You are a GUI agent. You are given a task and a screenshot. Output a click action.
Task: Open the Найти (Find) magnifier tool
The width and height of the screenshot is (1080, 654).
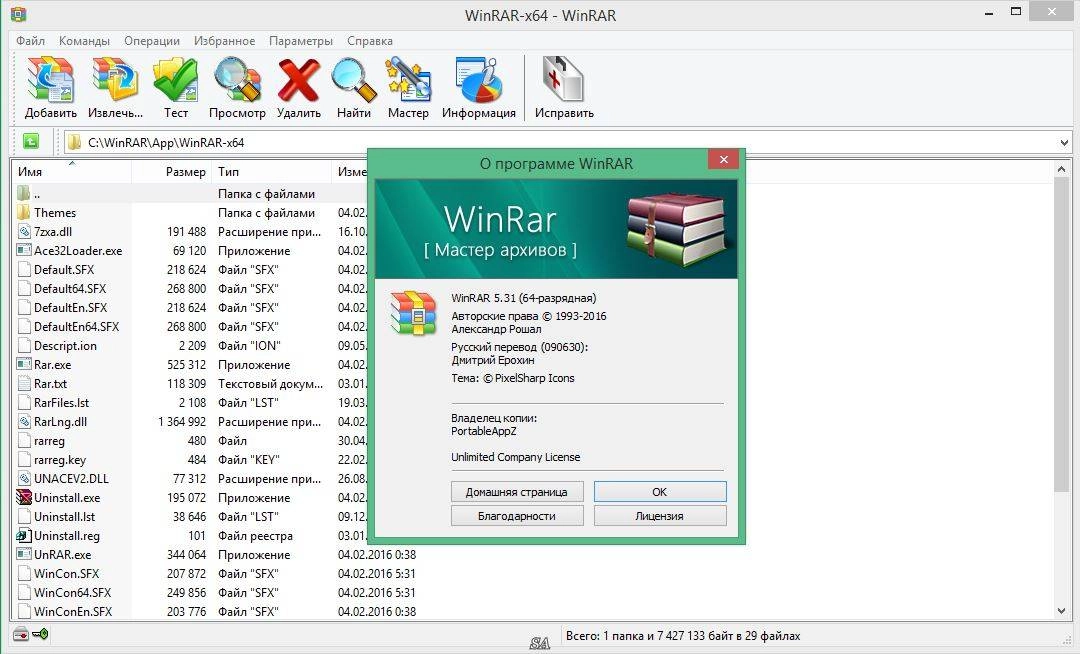coord(353,80)
